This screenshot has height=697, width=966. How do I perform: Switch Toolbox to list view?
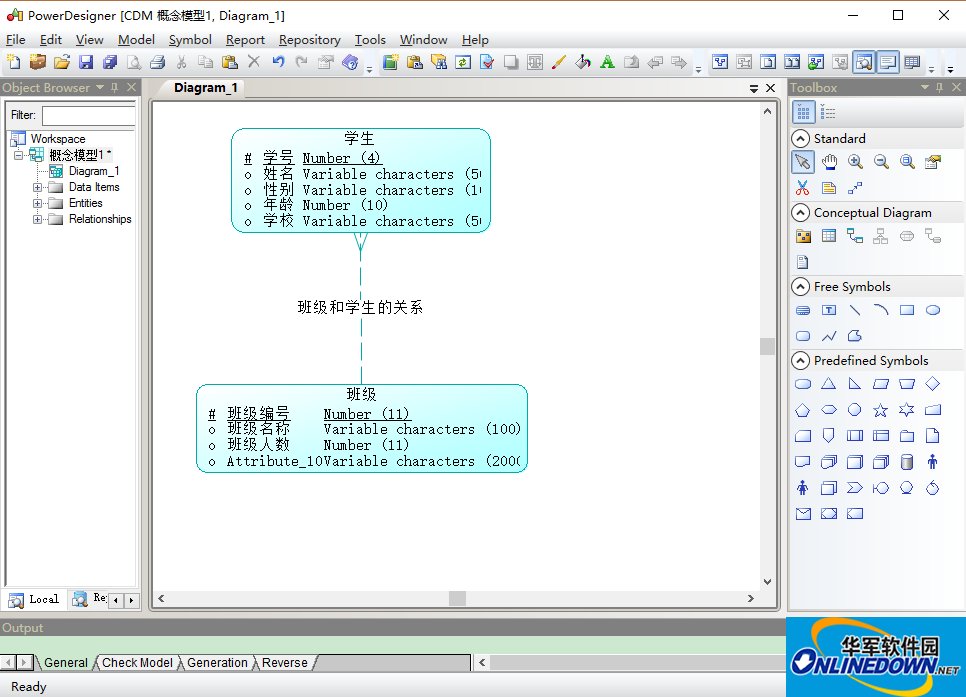coord(829,113)
